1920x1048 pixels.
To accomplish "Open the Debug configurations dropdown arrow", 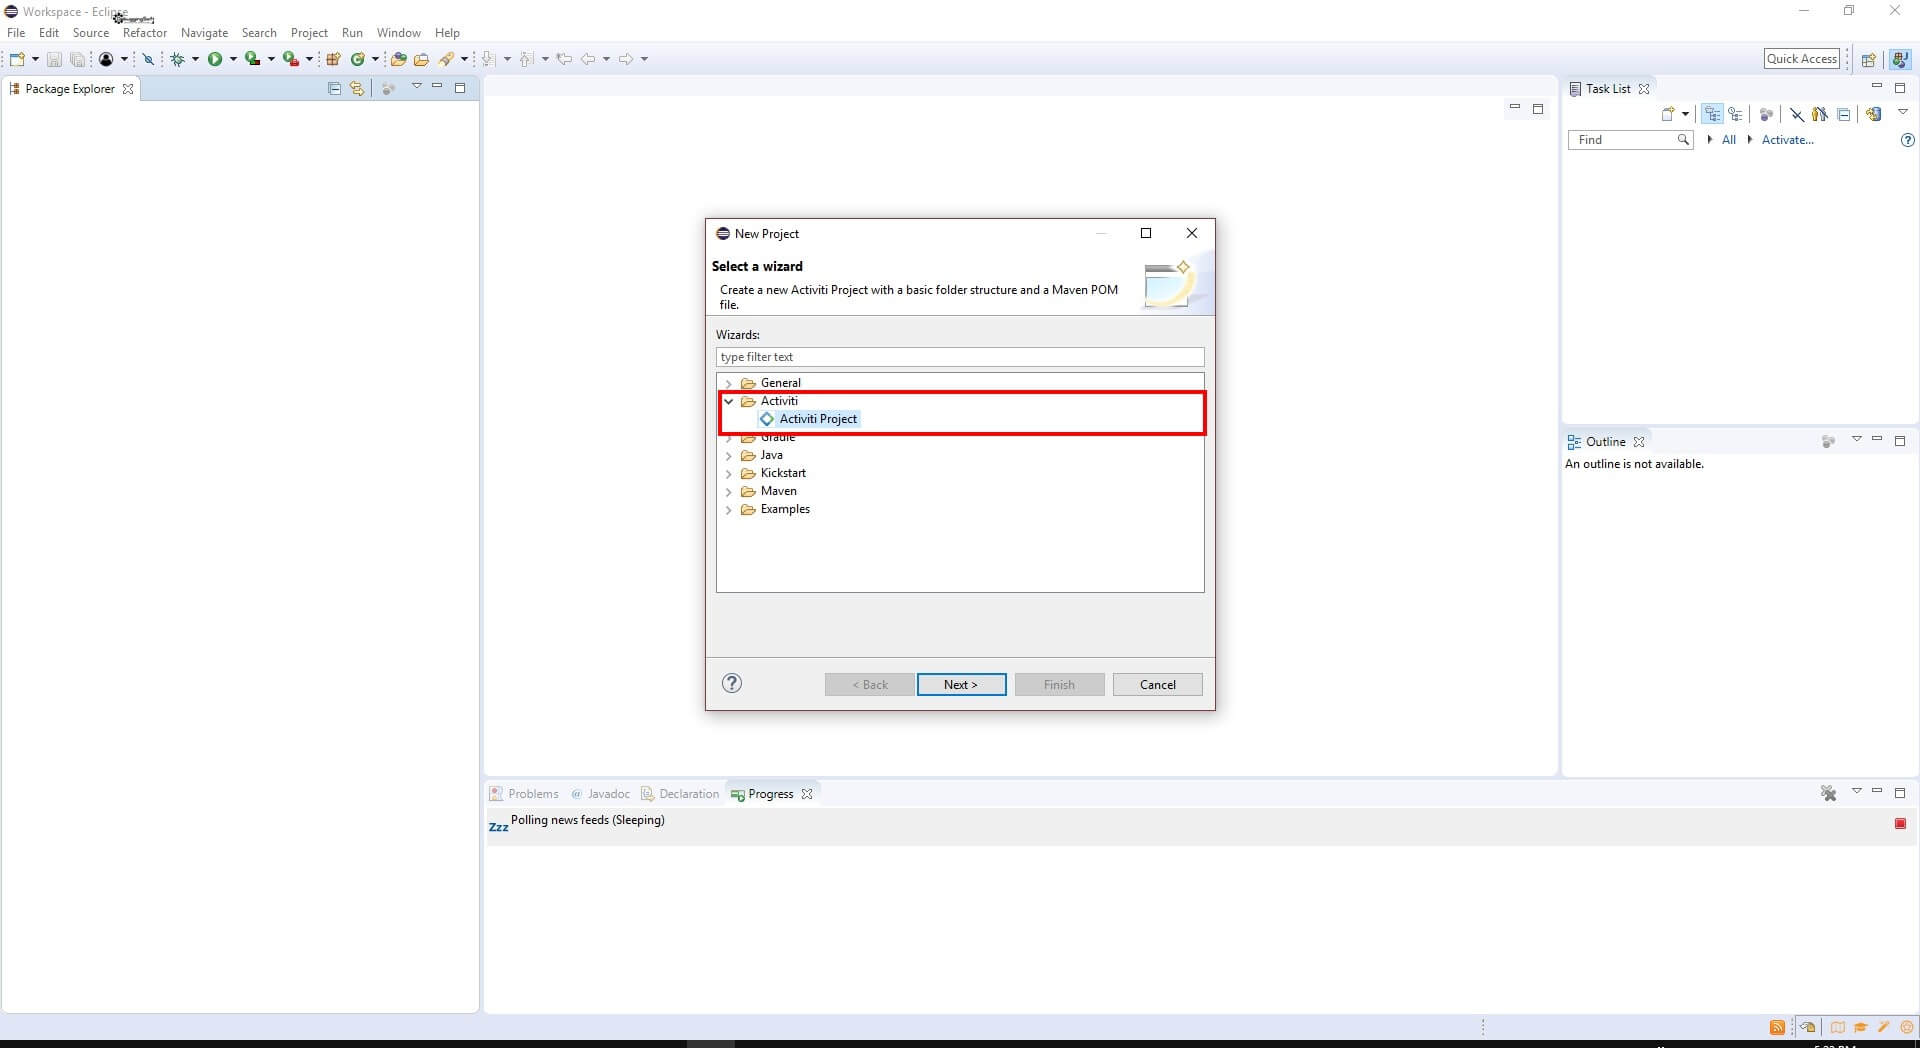I will pyautogui.click(x=195, y=59).
